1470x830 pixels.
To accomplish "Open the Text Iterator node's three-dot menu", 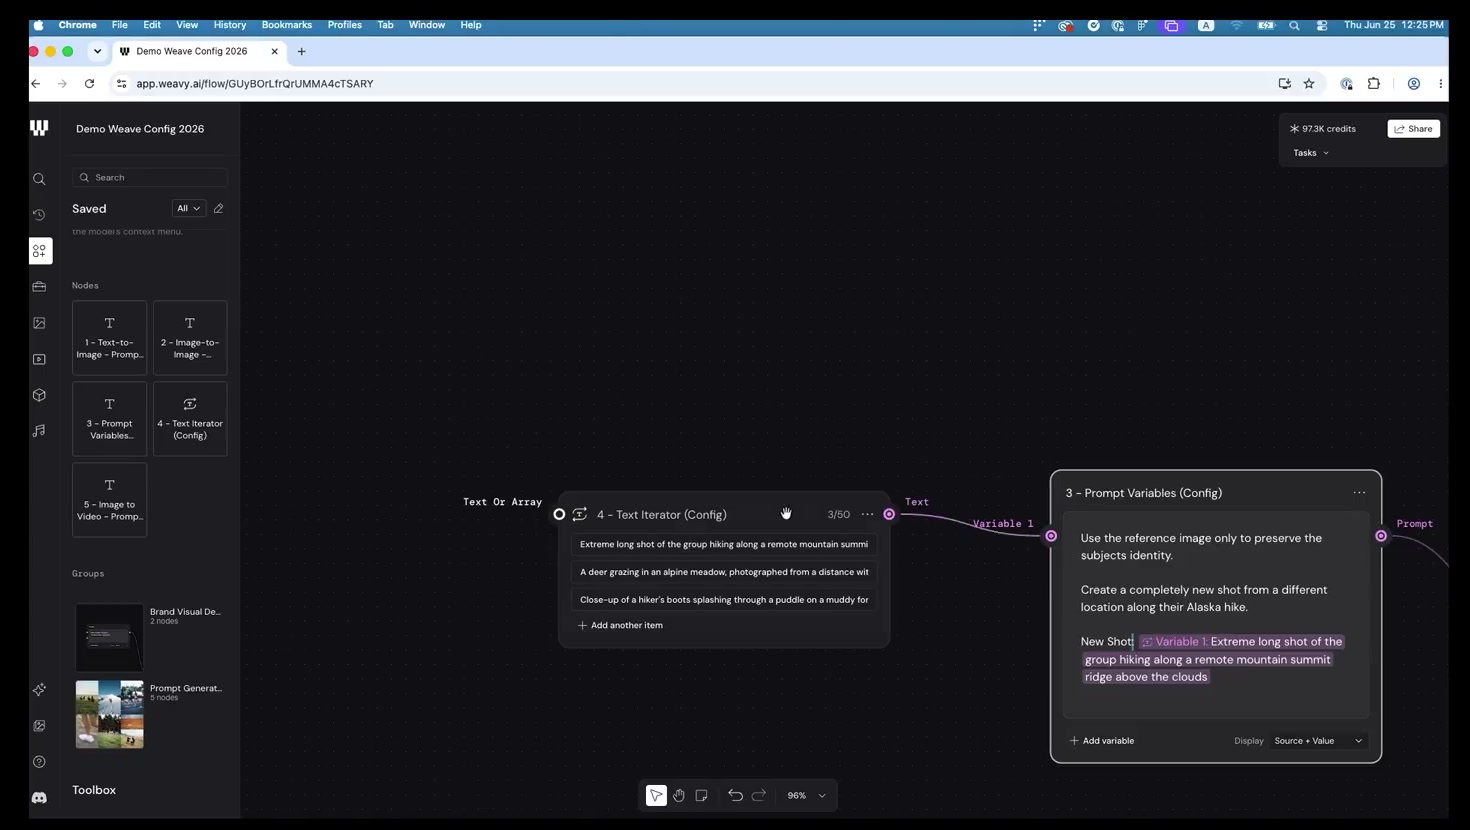I will point(867,514).
